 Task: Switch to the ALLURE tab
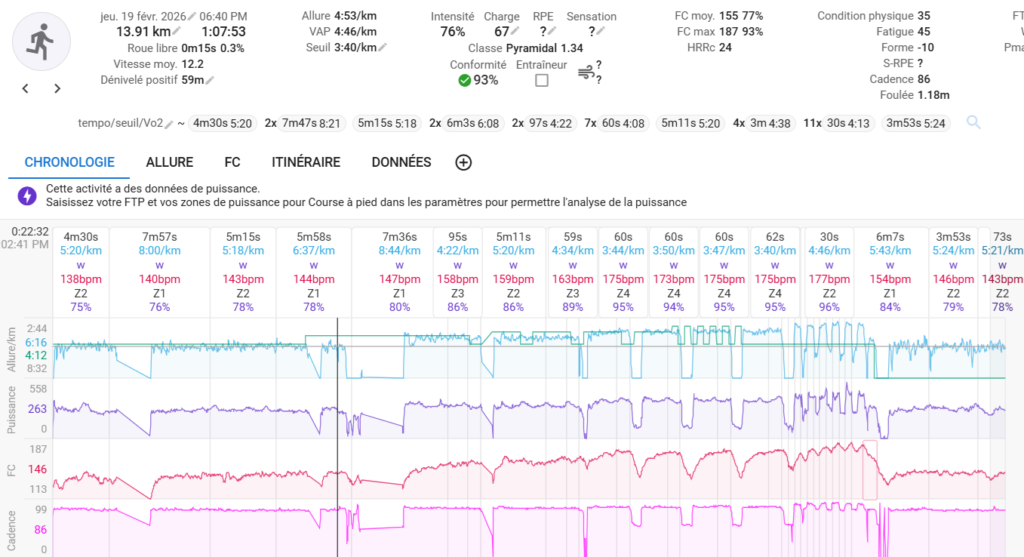(169, 162)
